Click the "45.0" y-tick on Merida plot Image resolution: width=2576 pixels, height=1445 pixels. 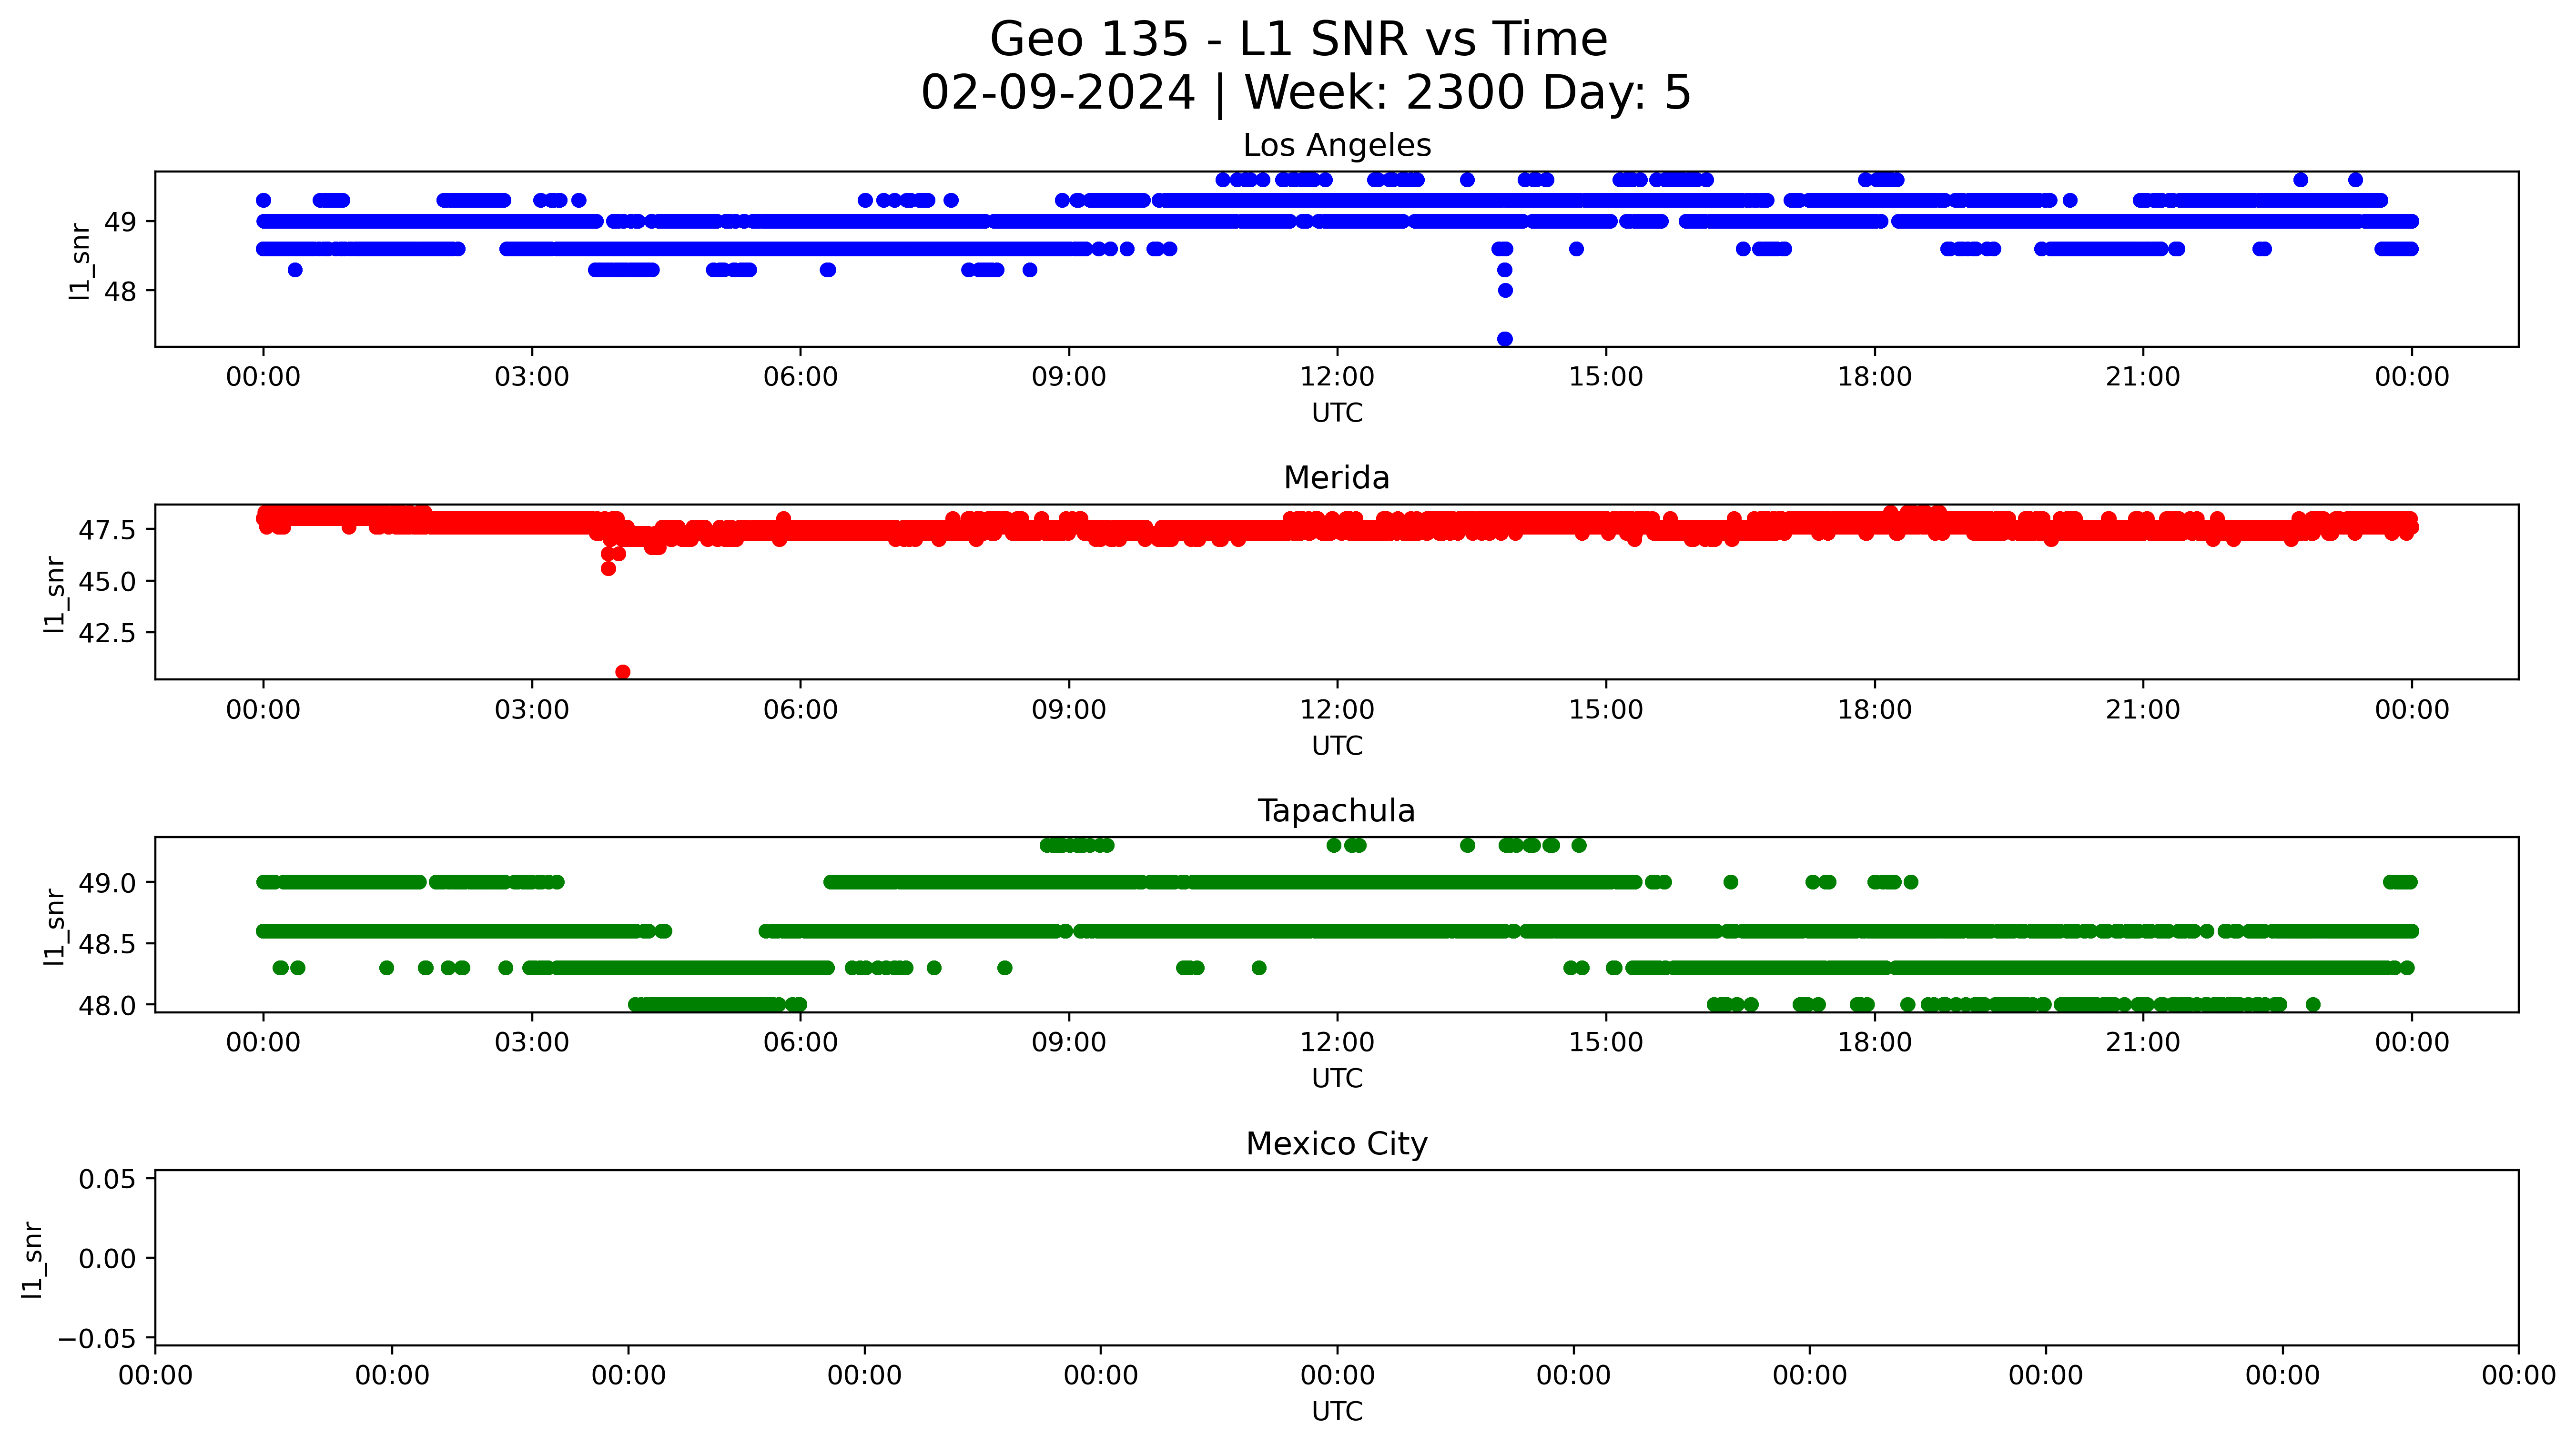108,581
